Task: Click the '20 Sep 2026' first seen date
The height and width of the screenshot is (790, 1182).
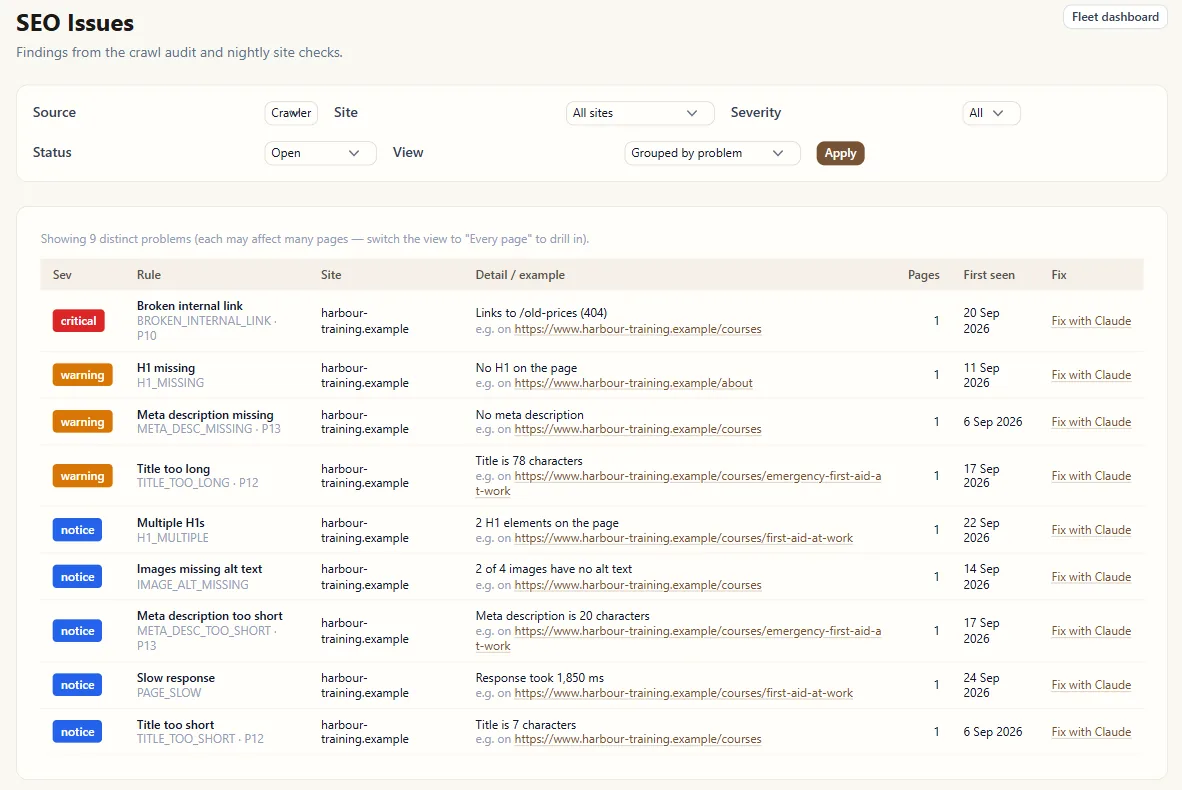Action: (x=981, y=320)
